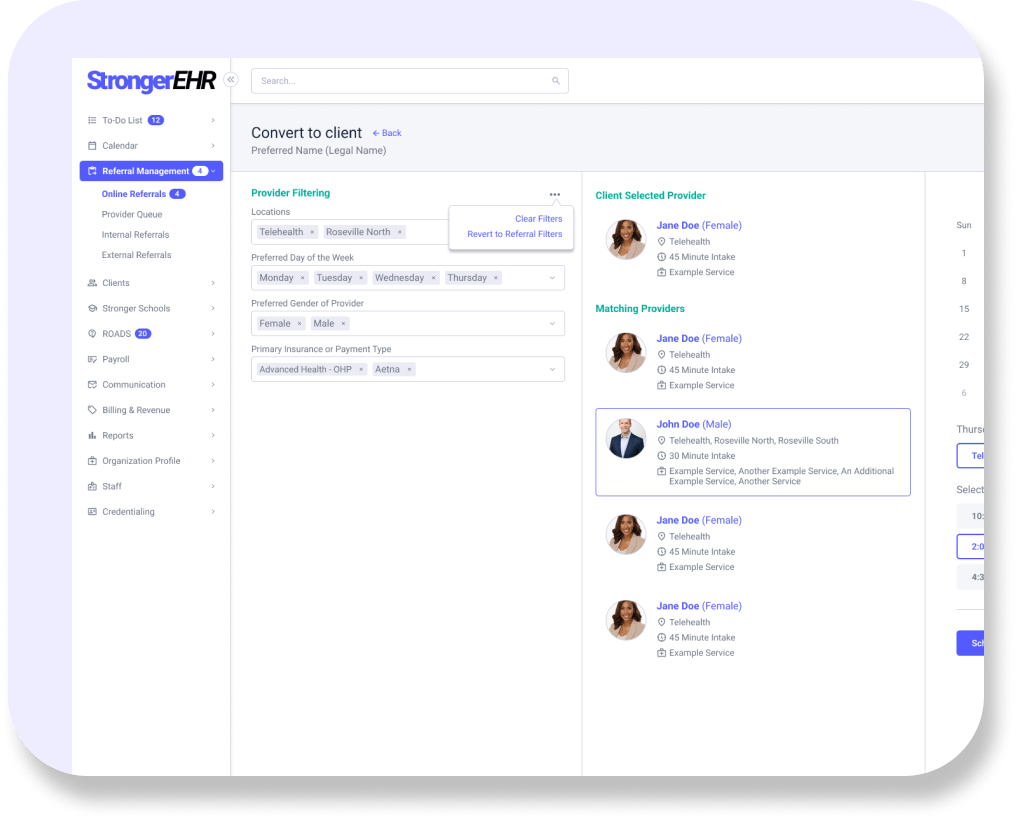Click the Search input field
Image resolution: width=1016 pixels, height=820 pixels.
coord(400,81)
